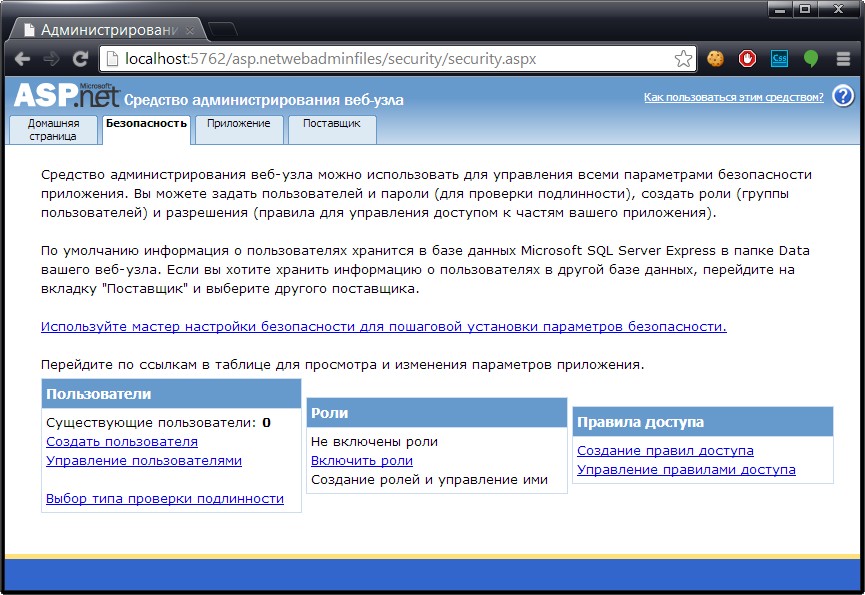The width and height of the screenshot is (865, 595).
Task: Click the browser back arrow
Action: coord(22,58)
